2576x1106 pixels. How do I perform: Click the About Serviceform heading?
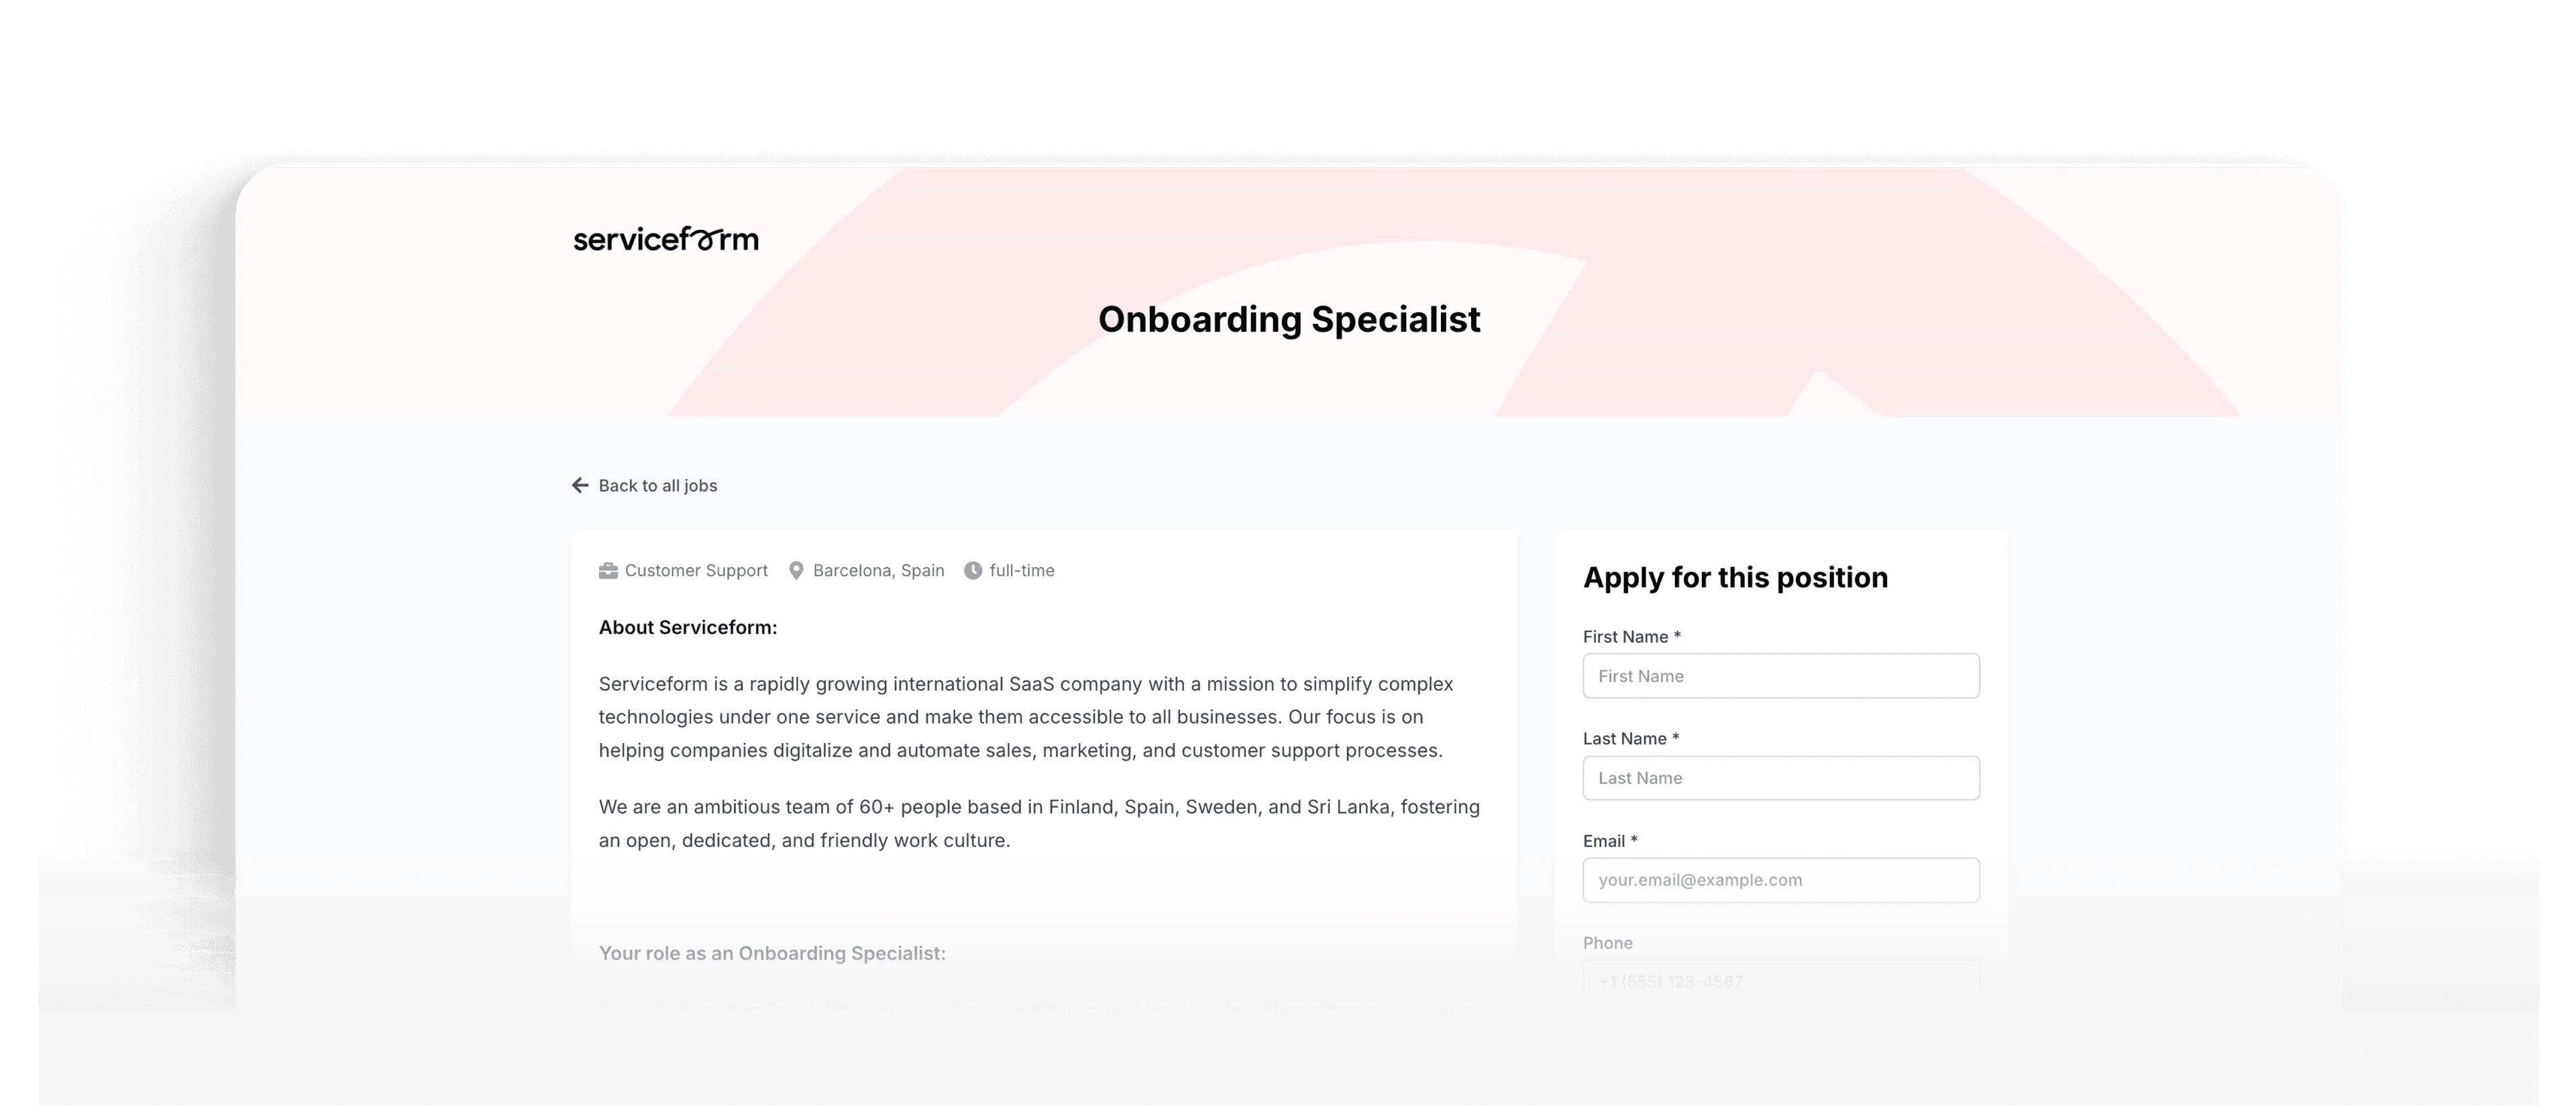click(x=688, y=627)
